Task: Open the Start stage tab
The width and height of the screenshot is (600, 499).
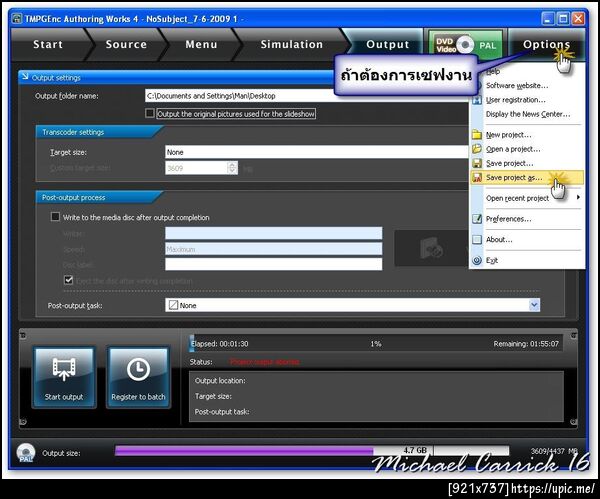Action: click(x=48, y=44)
